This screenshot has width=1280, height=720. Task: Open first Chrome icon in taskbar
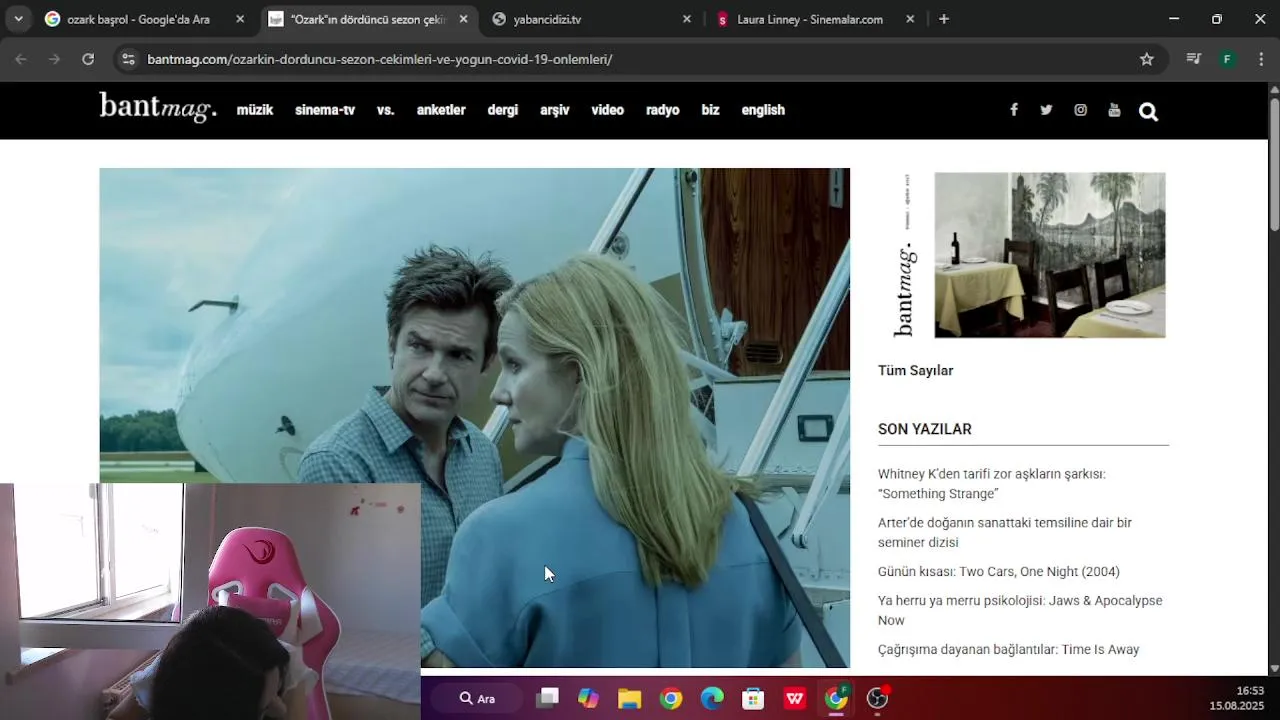pos(671,698)
